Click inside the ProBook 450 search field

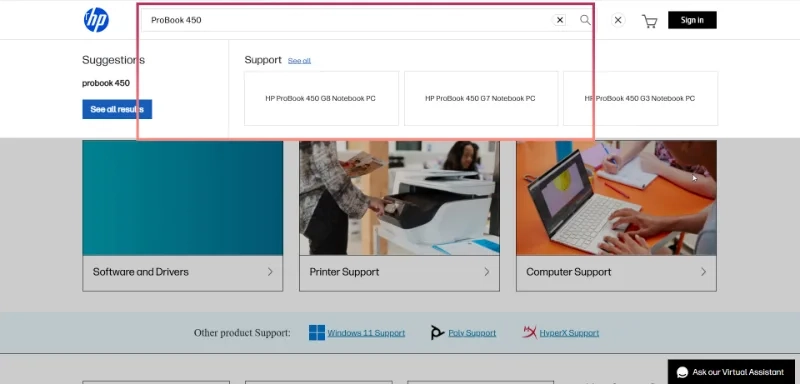point(346,20)
